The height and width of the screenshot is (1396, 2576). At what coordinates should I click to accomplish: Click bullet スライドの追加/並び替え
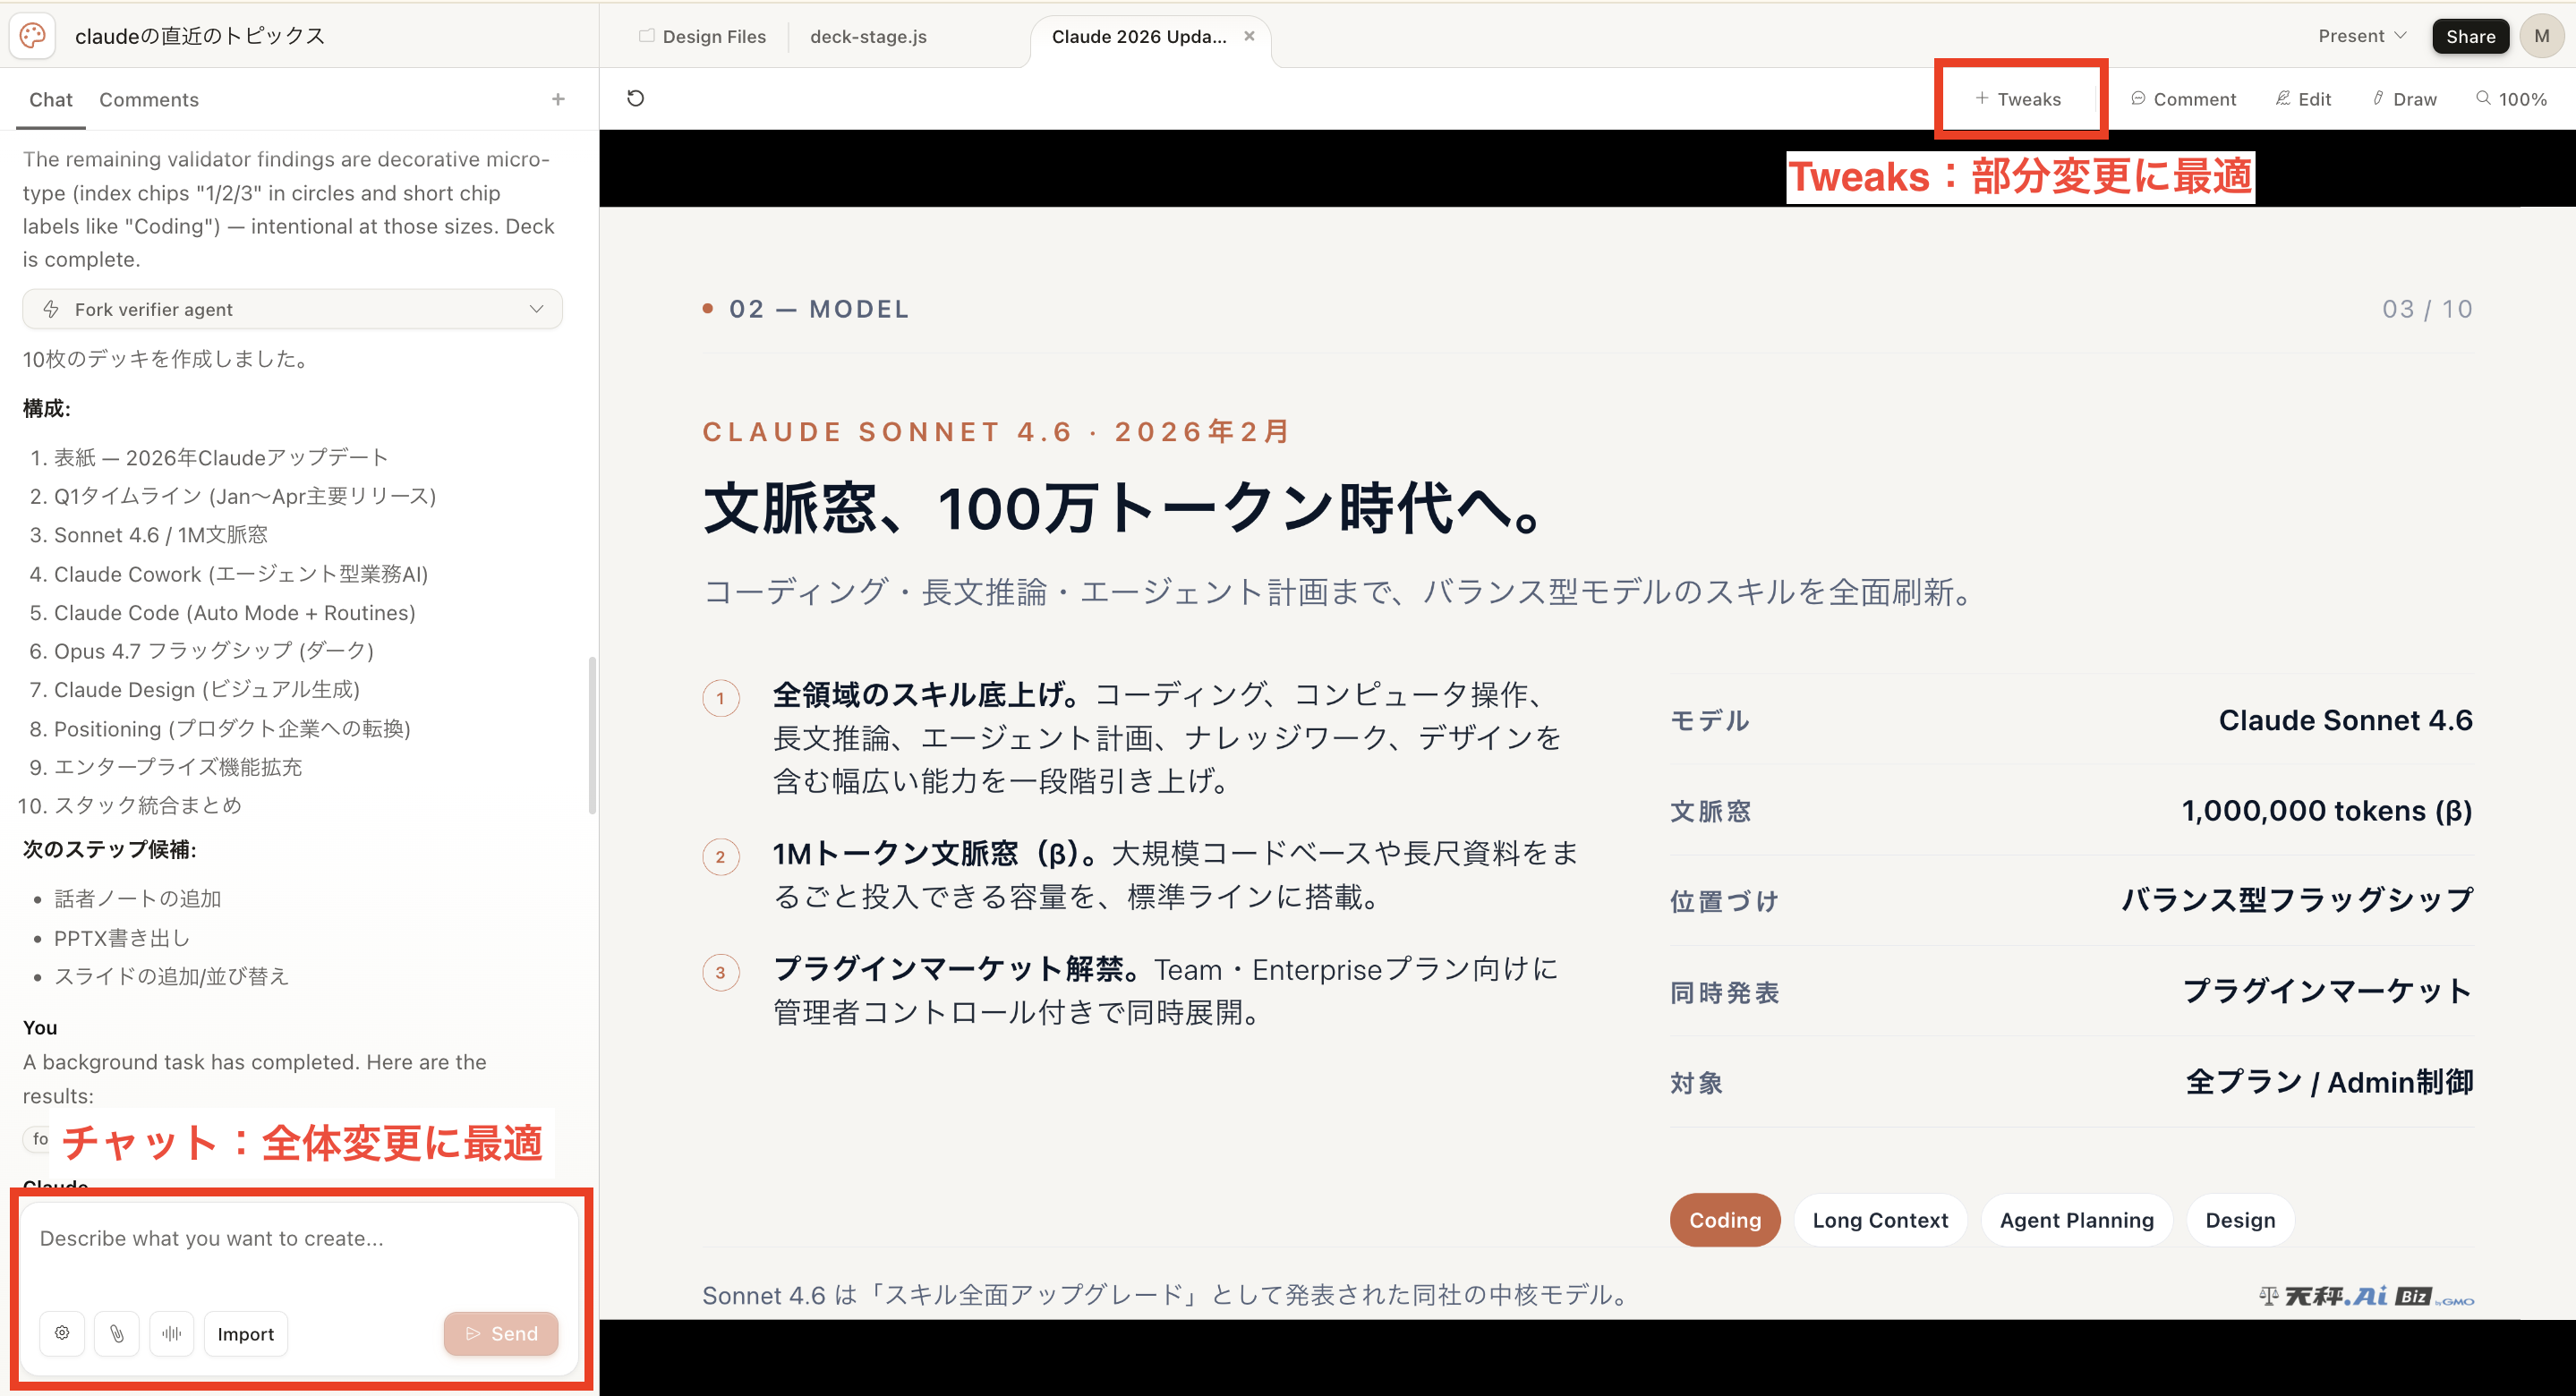(171, 976)
